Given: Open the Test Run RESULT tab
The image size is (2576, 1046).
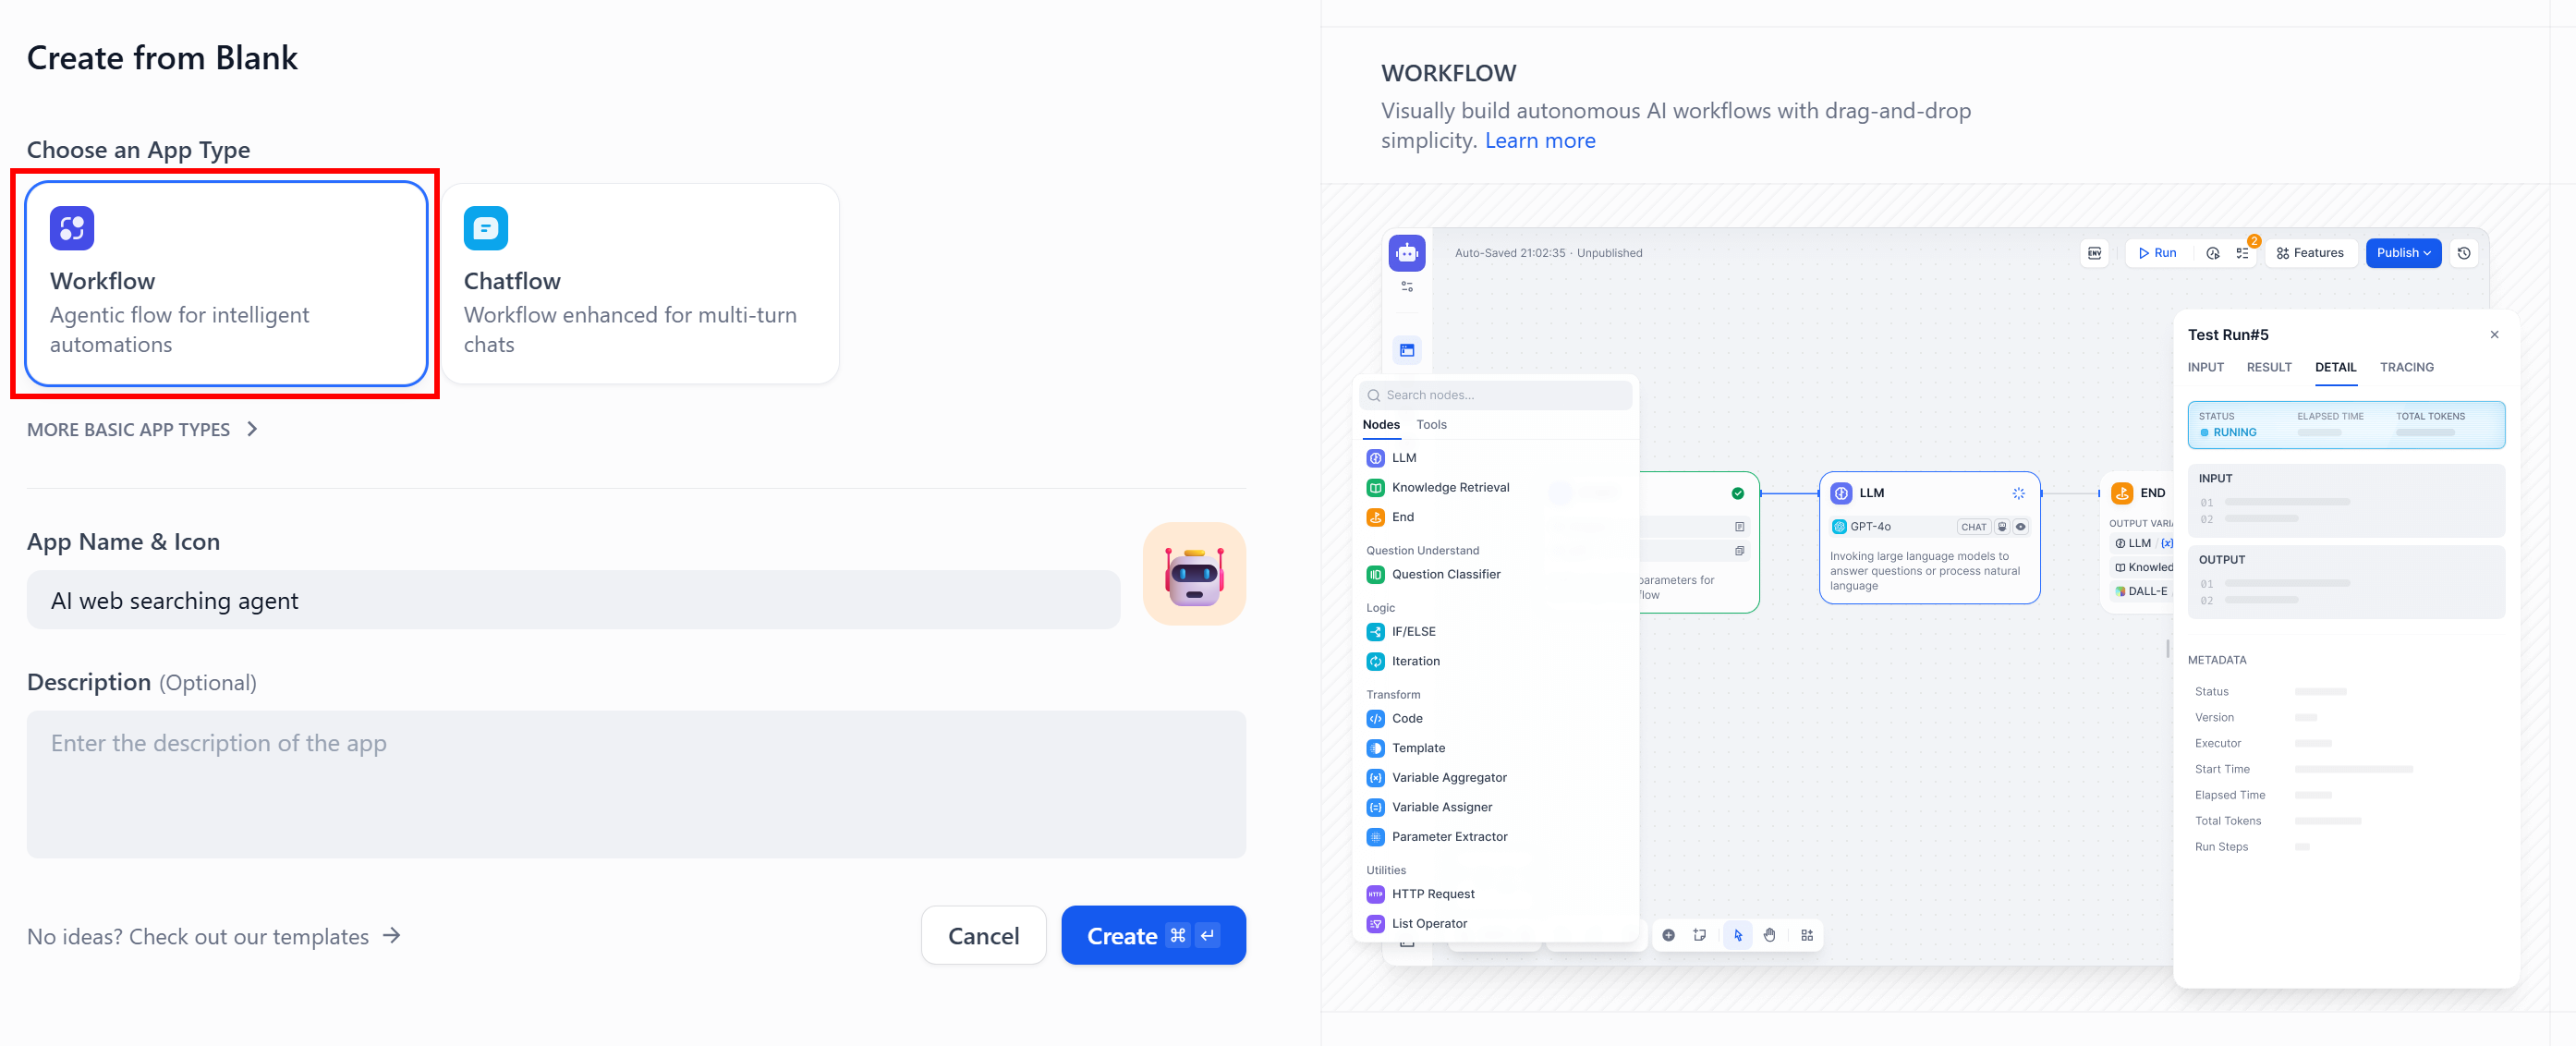Looking at the screenshot, I should click(x=2268, y=367).
